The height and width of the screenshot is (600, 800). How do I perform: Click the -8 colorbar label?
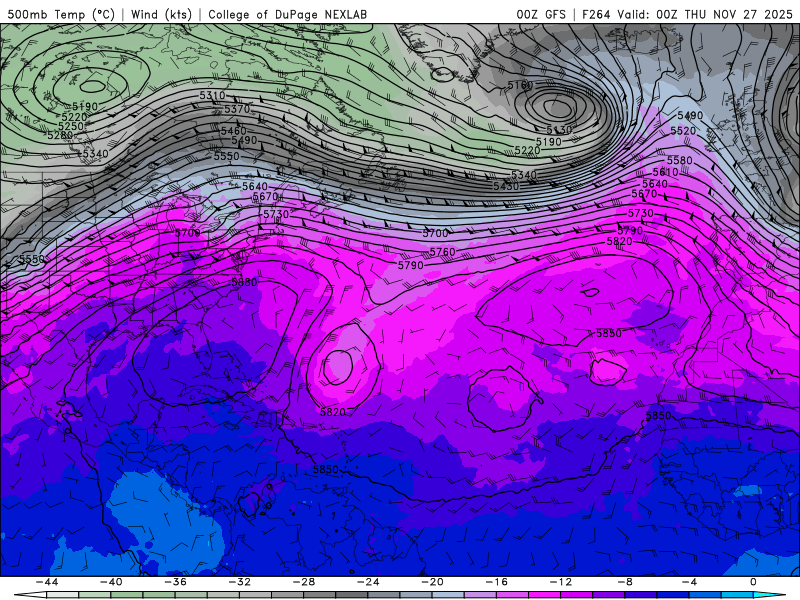[x=626, y=582]
